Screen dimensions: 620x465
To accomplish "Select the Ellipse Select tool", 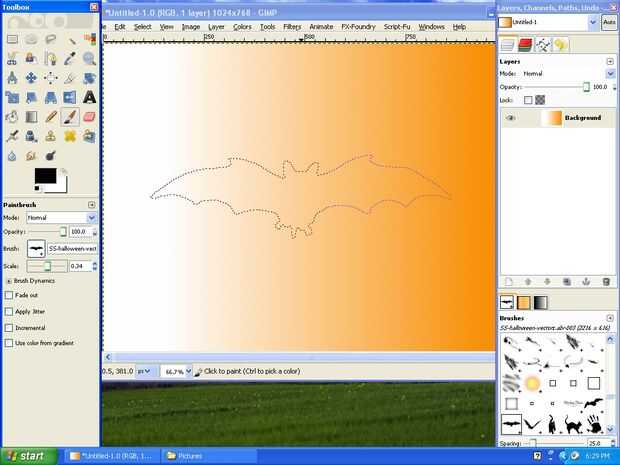I will [x=32, y=39].
